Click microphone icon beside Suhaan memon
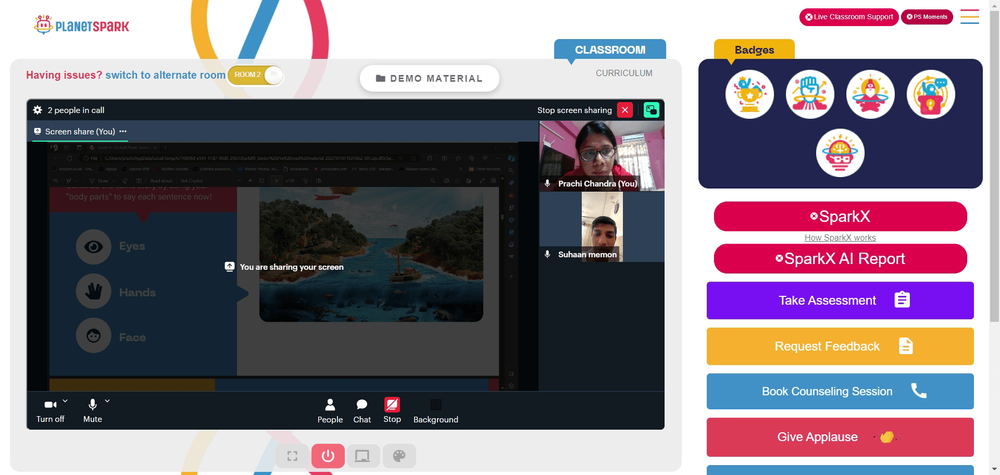Viewport: 1000px width, 475px height. pyautogui.click(x=547, y=254)
